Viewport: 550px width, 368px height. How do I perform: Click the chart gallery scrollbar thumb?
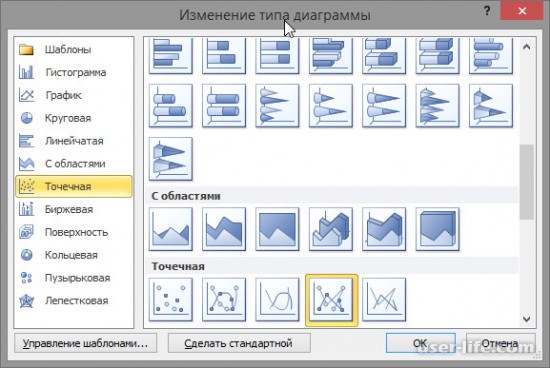526,182
